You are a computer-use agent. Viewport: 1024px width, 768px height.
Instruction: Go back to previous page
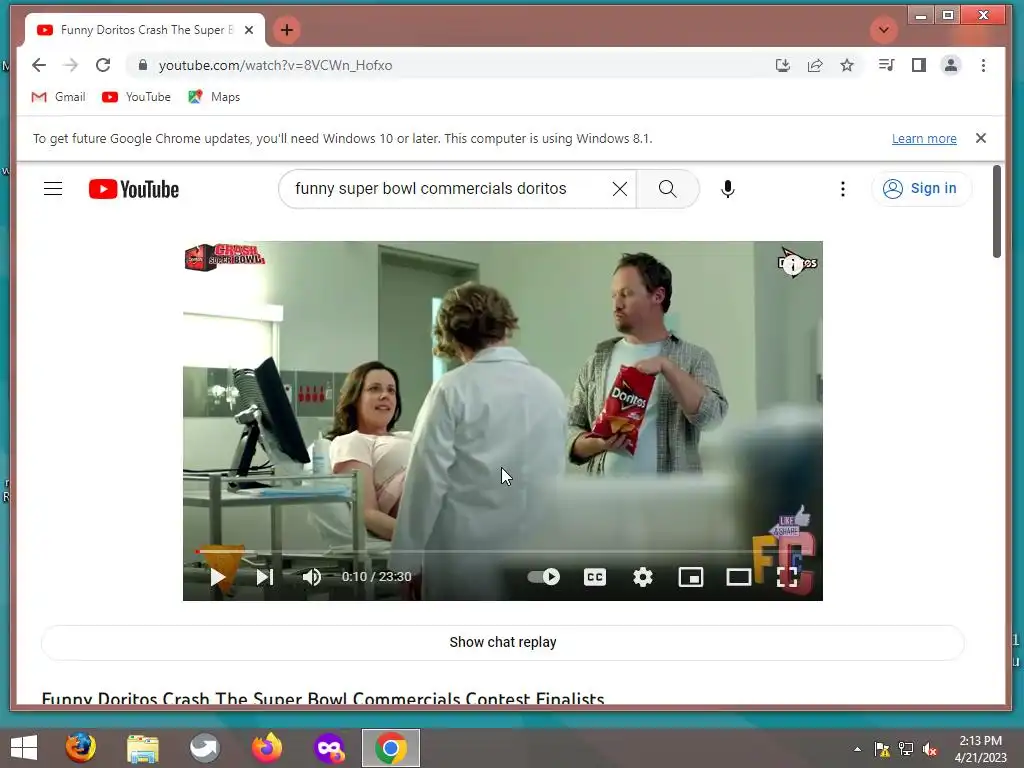pos(39,65)
